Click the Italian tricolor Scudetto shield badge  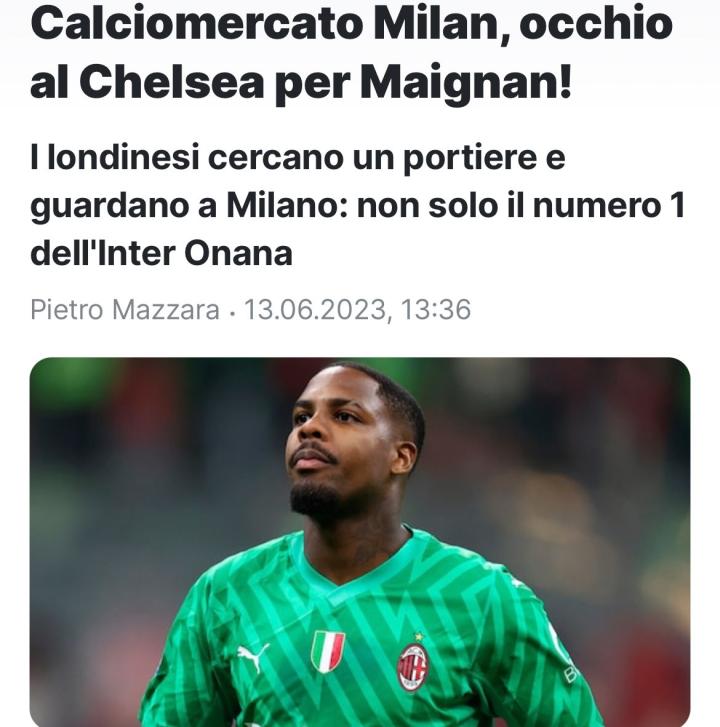tap(328, 651)
